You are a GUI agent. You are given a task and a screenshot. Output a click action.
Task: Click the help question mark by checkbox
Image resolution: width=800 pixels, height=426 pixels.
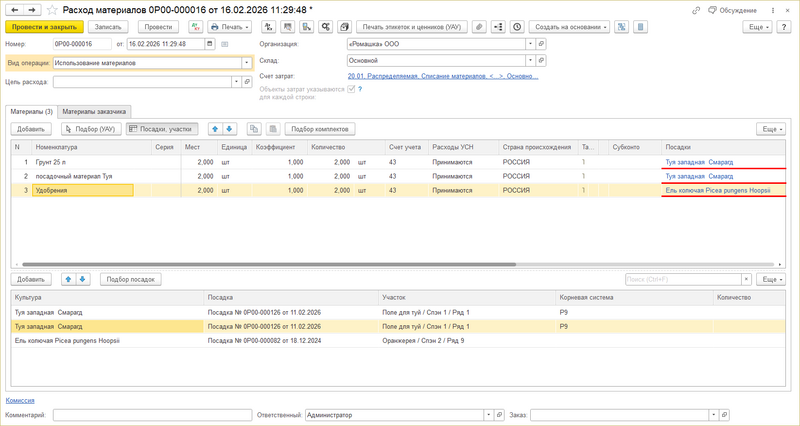(359, 89)
